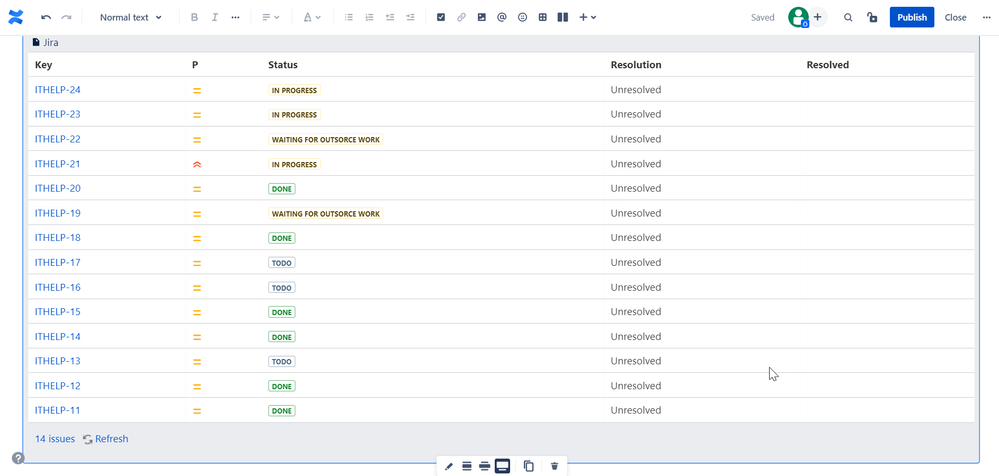The image size is (999, 476).
Task: Click the TODO status badge of ITHELP-17
Action: pos(282,263)
